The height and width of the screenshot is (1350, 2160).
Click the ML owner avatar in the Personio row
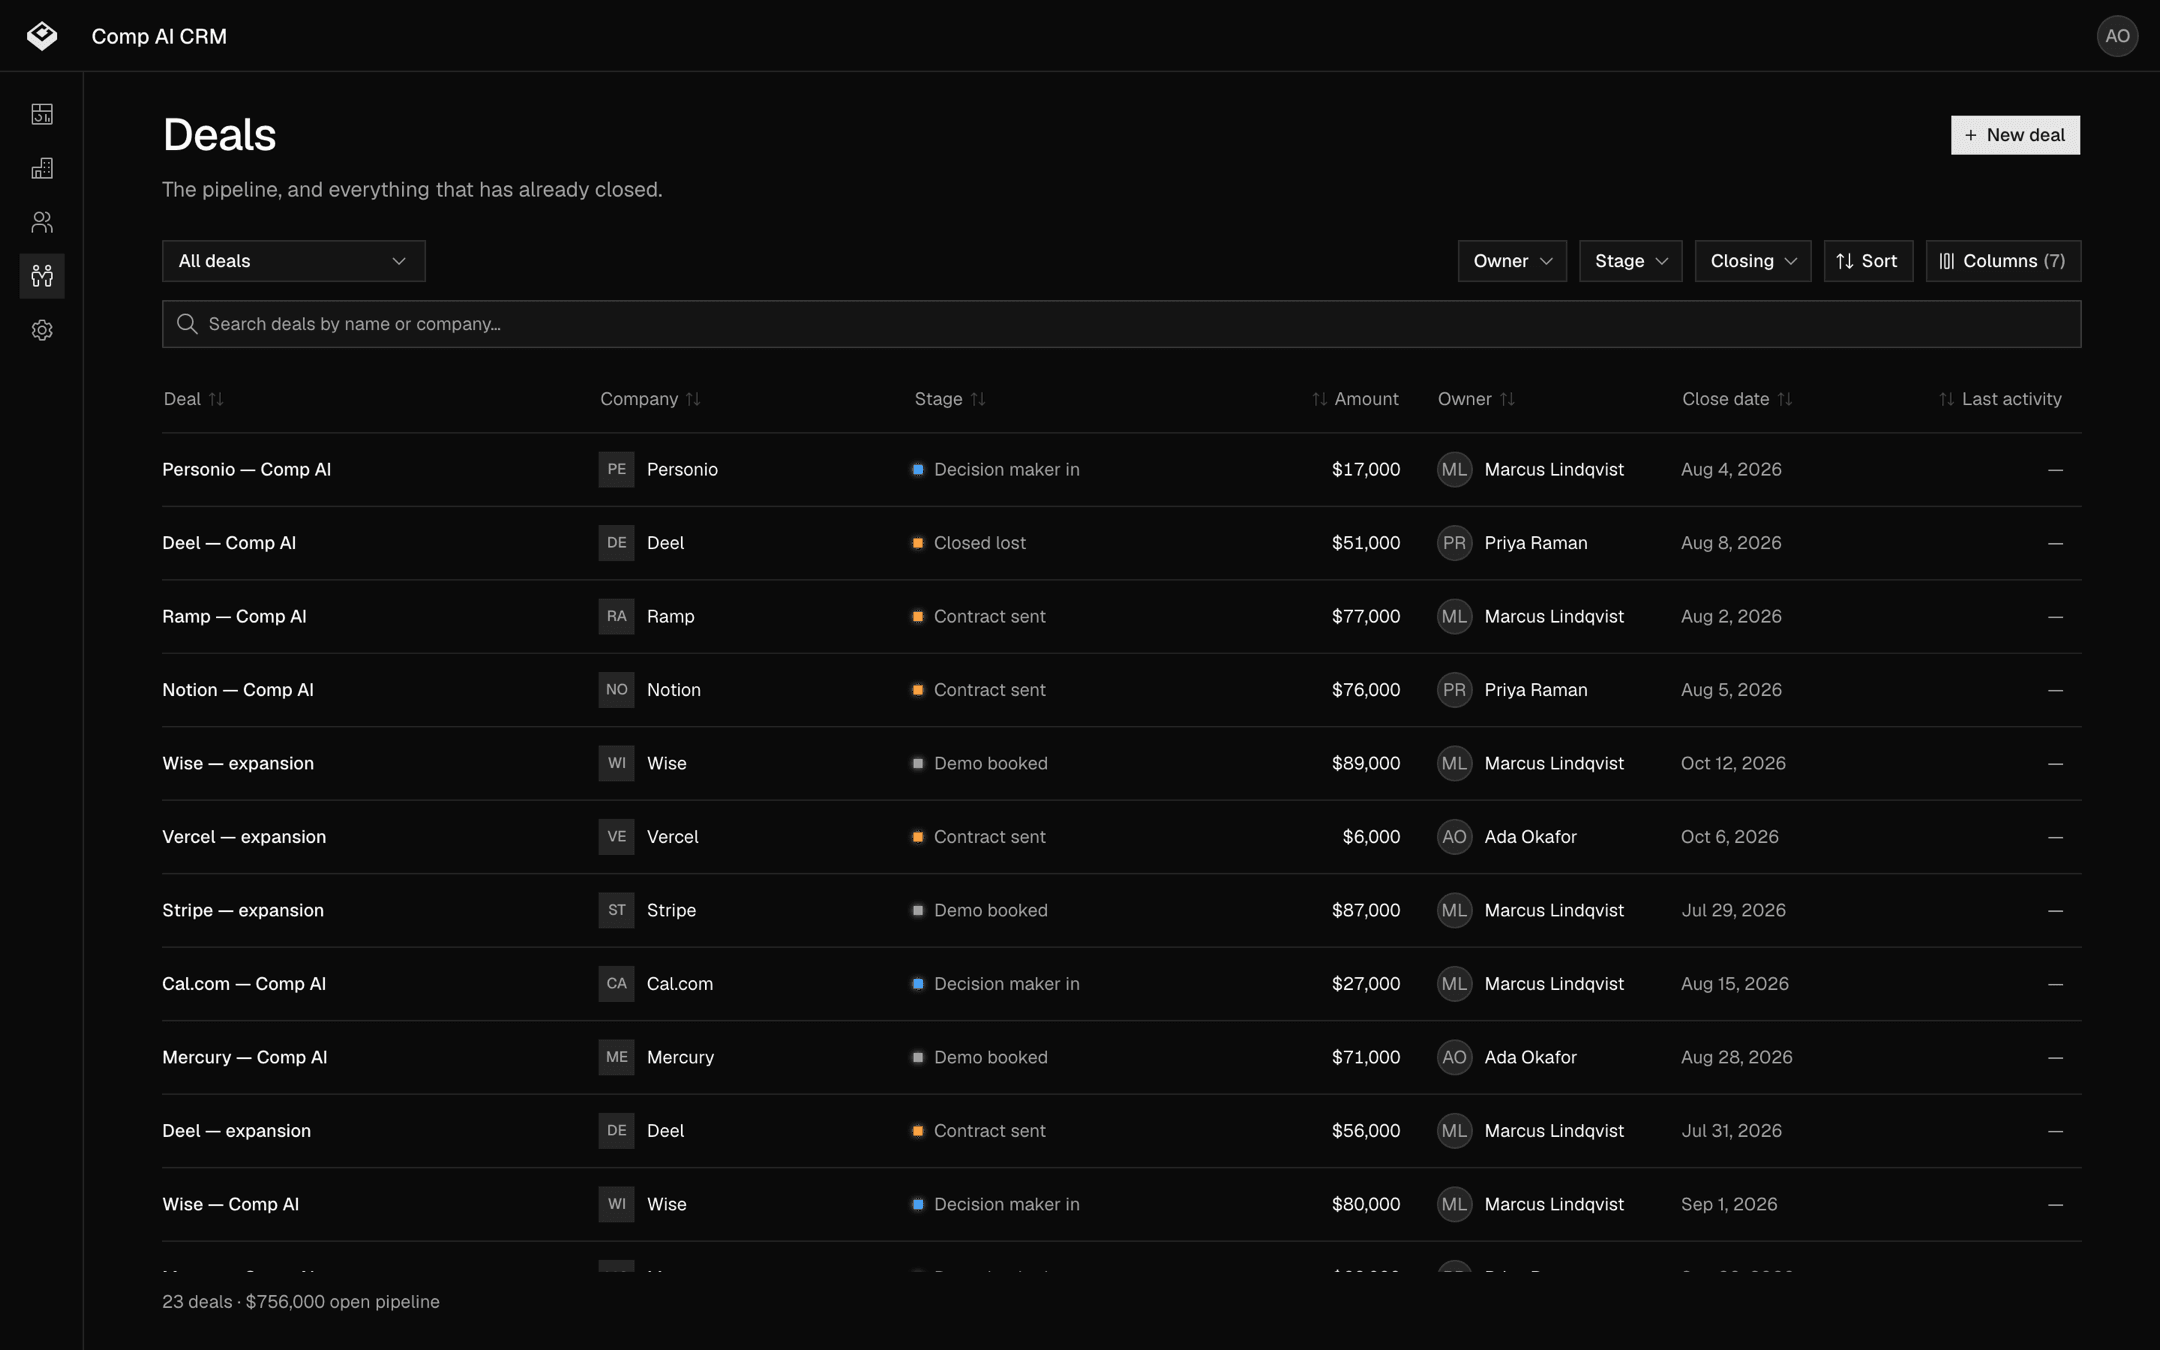coord(1454,469)
